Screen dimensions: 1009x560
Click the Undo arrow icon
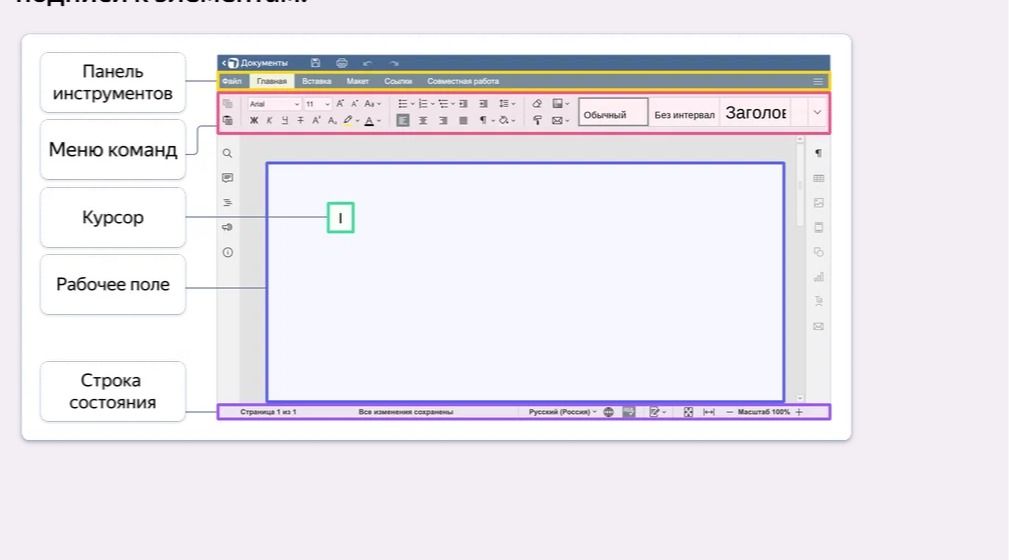(367, 63)
